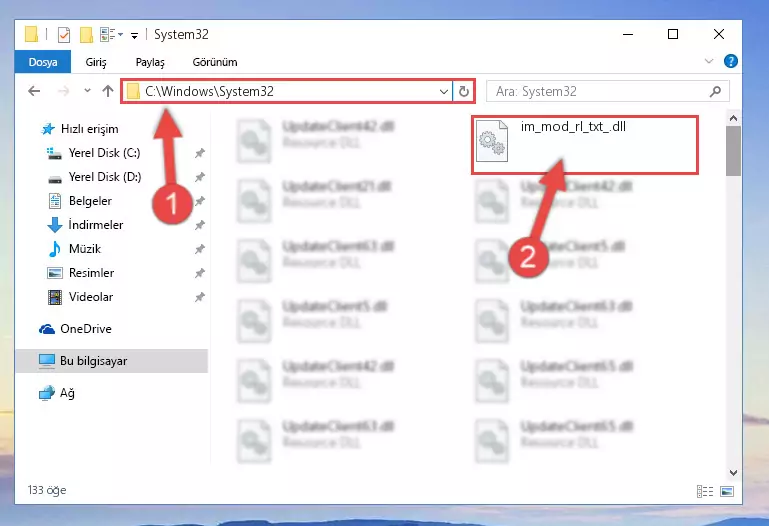Click the pin icon next to Yerel Disk (C:)
This screenshot has height=526, width=769.
pyautogui.click(x=200, y=153)
